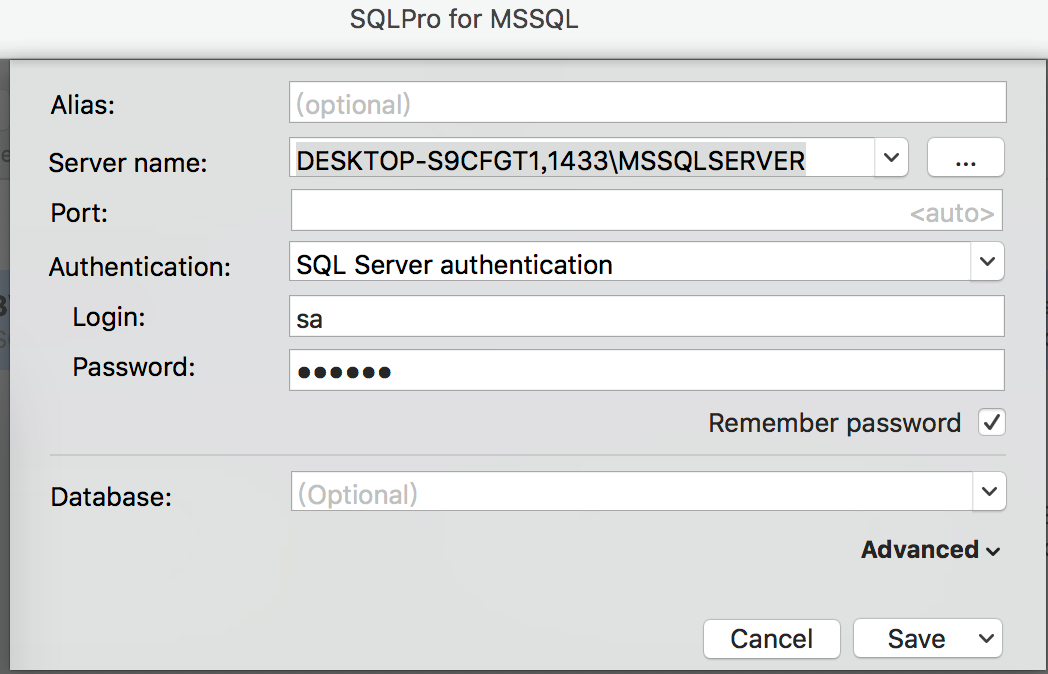The image size is (1048, 674).
Task: Save the connection settings
Action: pos(914,638)
